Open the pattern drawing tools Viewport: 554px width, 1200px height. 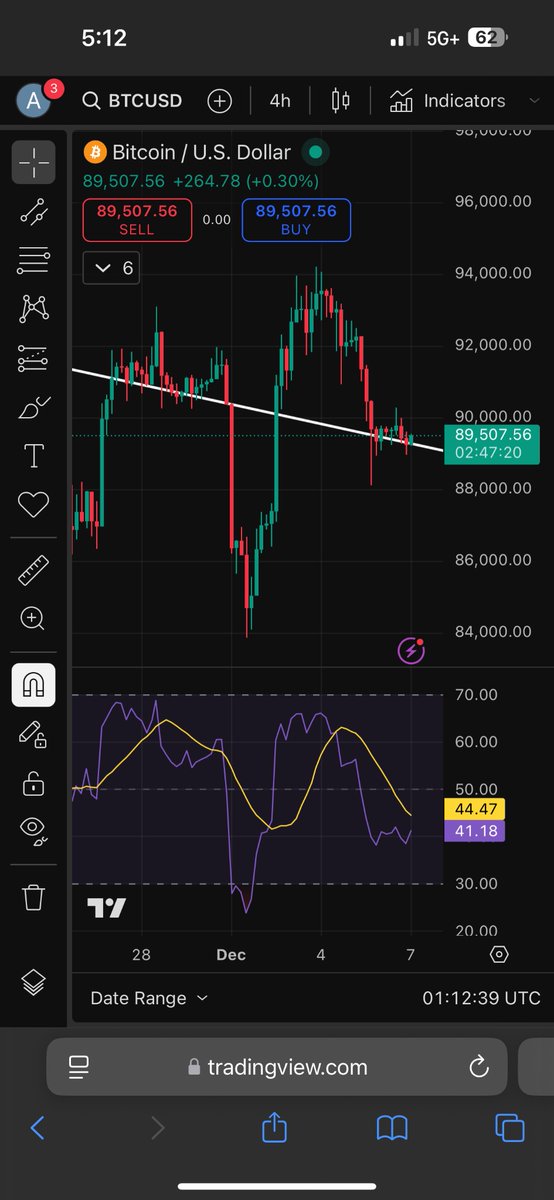pyautogui.click(x=33, y=308)
